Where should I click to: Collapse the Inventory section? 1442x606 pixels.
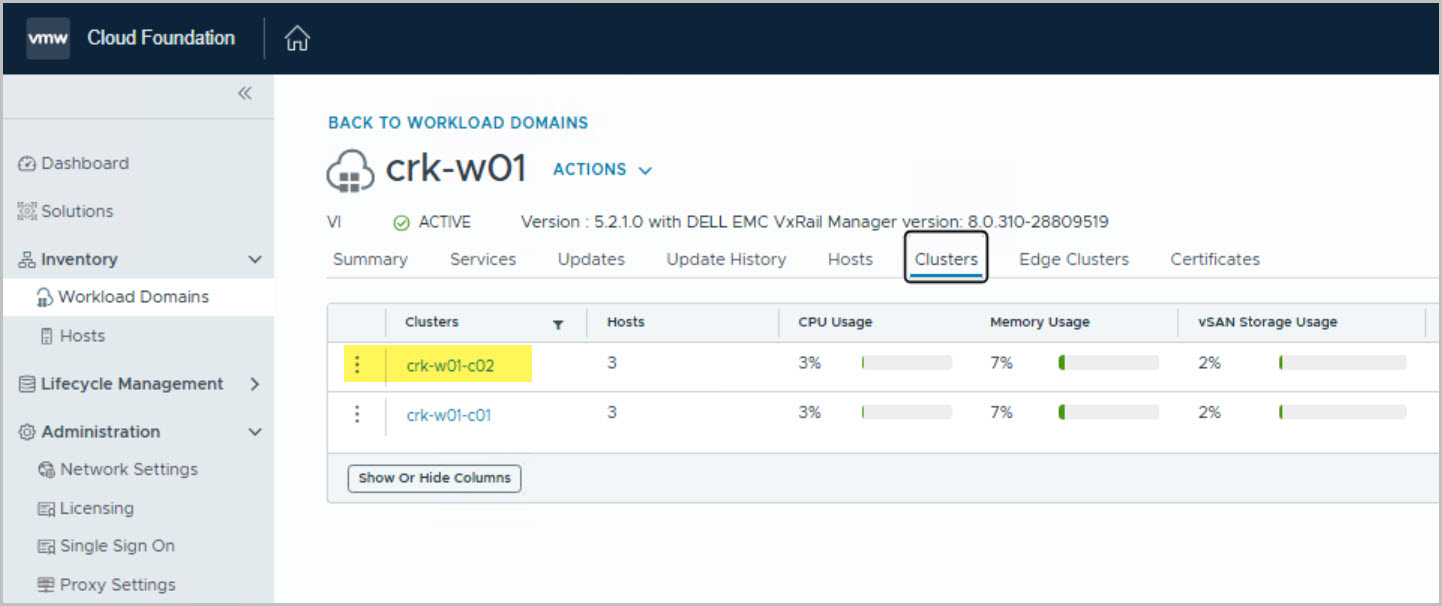point(255,260)
